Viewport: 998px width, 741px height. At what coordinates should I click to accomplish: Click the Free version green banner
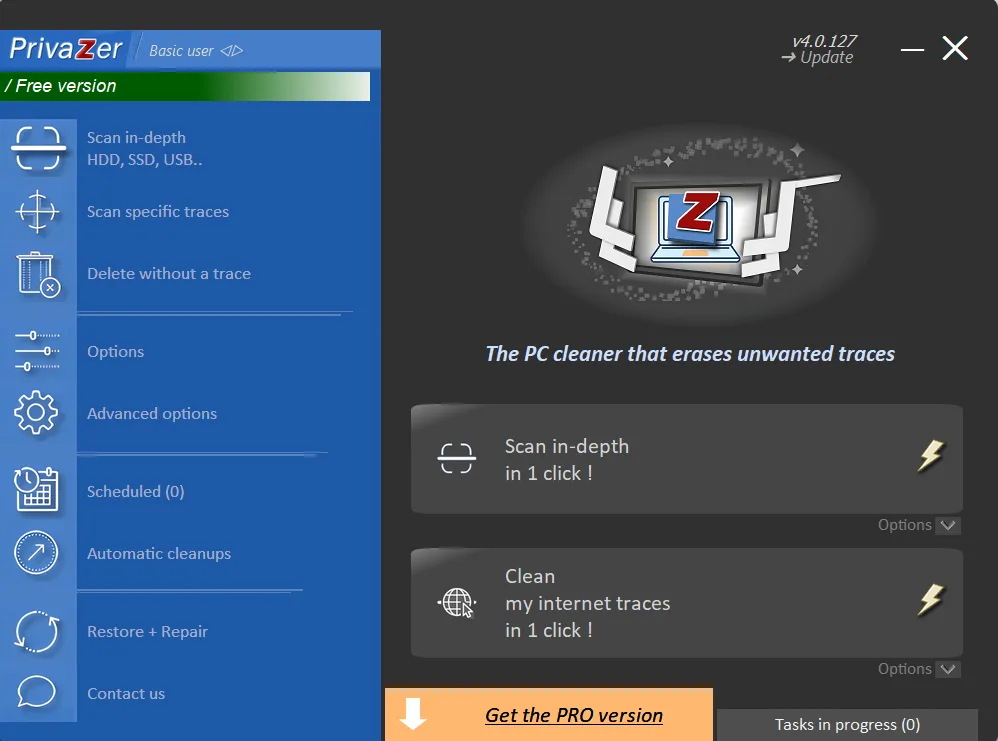point(185,86)
